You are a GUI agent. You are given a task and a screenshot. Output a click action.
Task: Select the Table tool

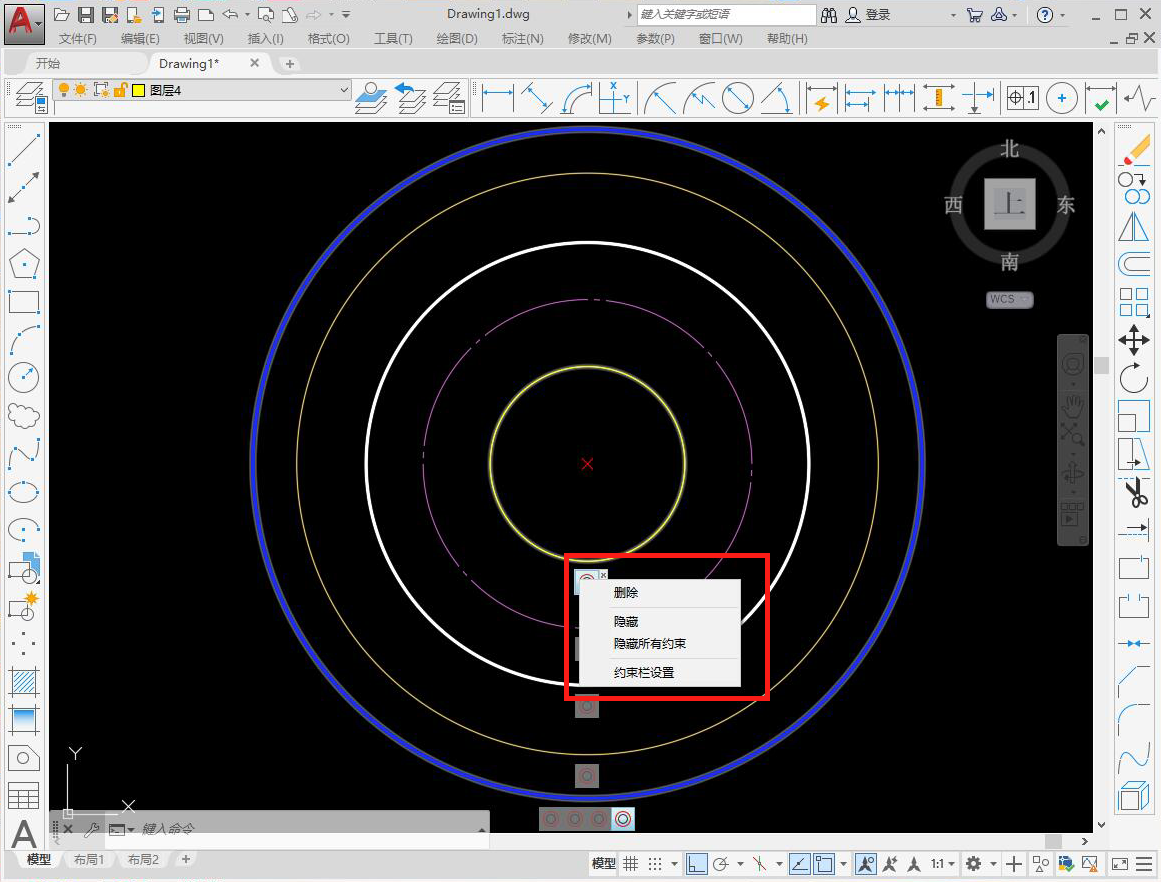[x=24, y=796]
